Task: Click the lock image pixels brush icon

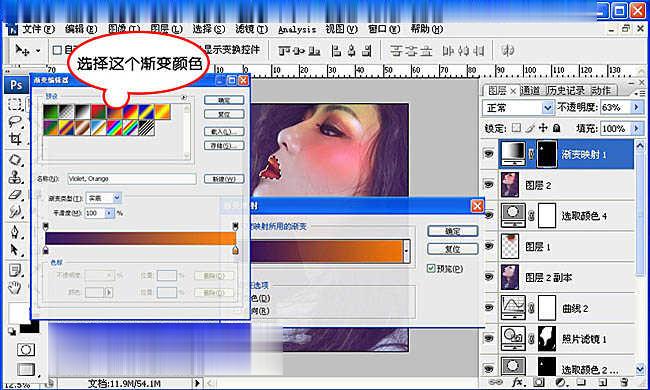Action: 529,128
